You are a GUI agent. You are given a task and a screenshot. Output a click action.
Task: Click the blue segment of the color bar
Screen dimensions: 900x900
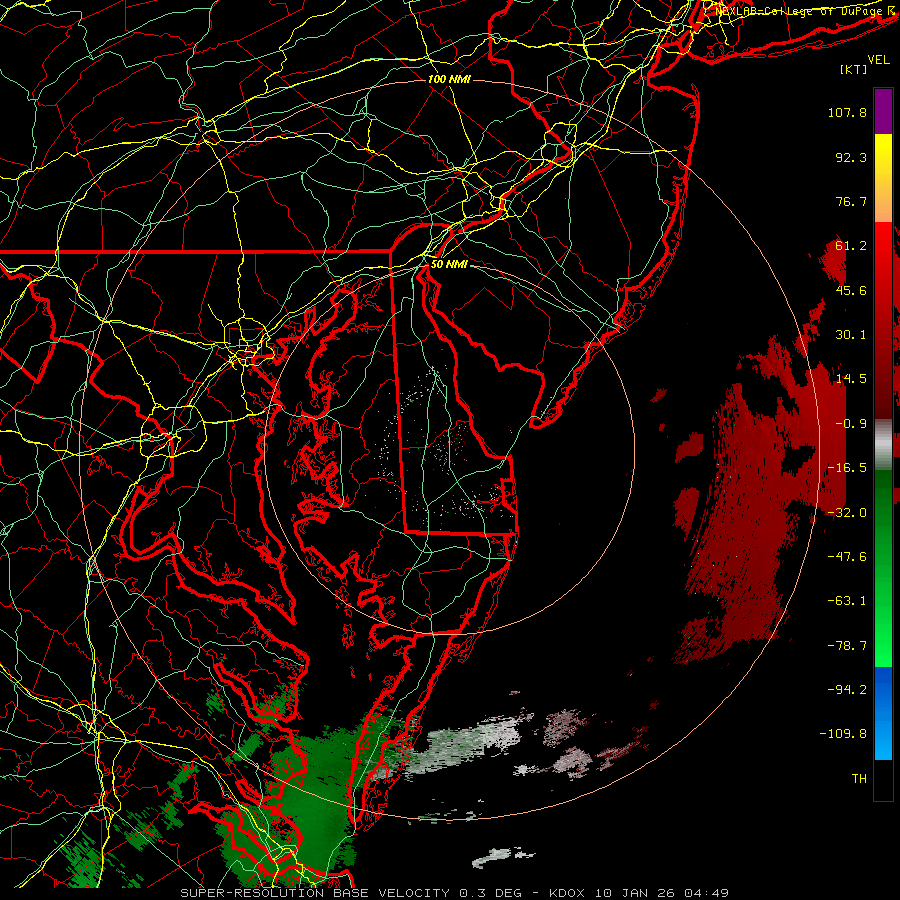coord(883,713)
